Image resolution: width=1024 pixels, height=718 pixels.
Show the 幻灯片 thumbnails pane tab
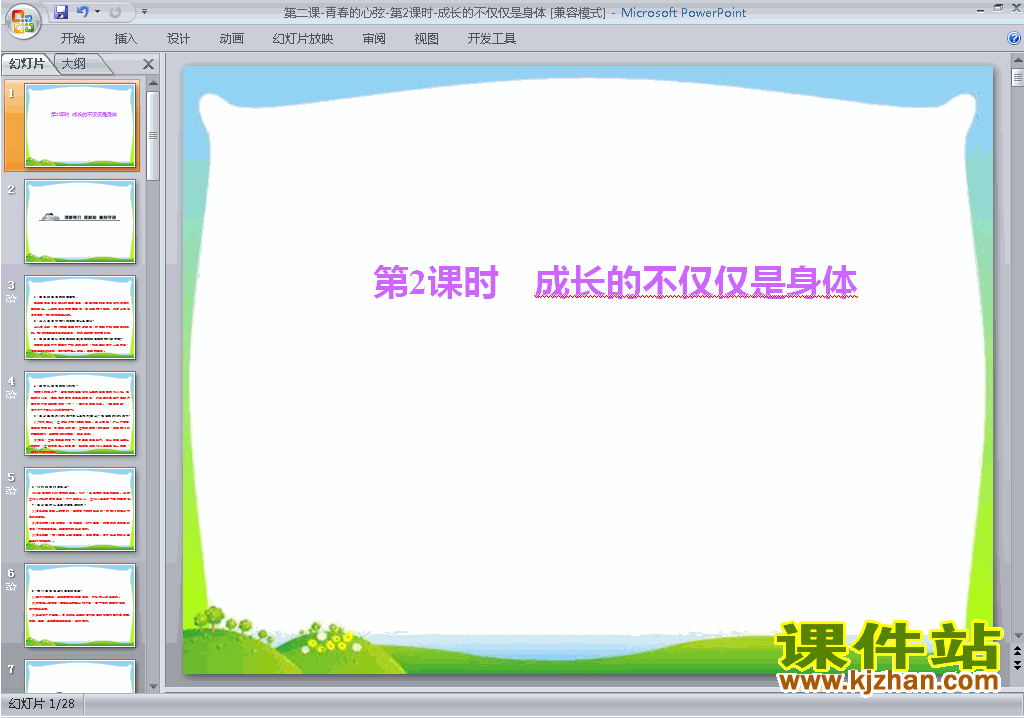pos(27,63)
